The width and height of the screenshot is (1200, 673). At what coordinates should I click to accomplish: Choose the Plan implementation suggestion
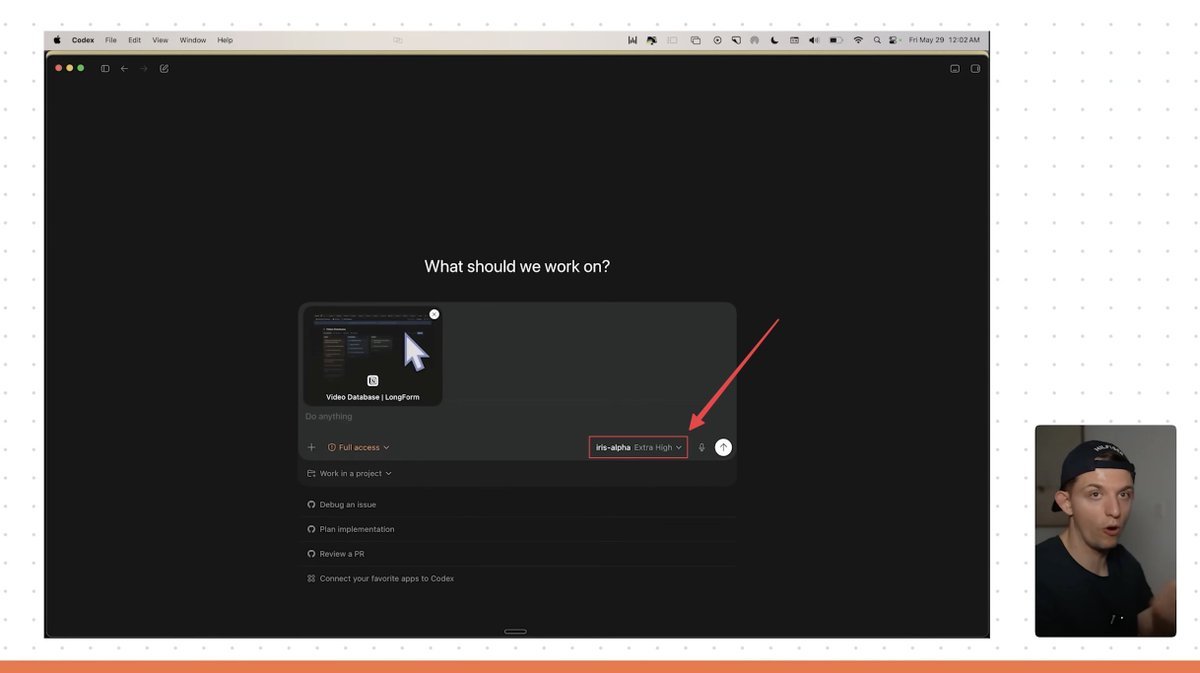(517, 529)
